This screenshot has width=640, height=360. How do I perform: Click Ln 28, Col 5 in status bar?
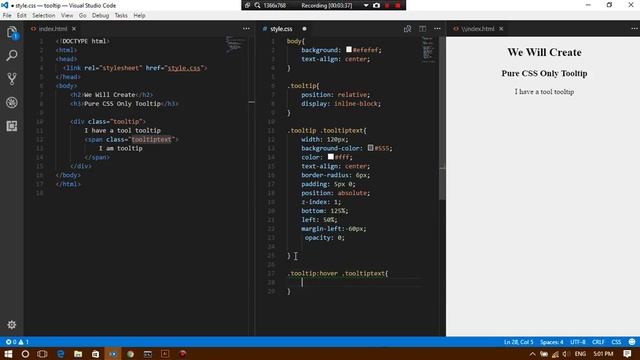[518, 342]
